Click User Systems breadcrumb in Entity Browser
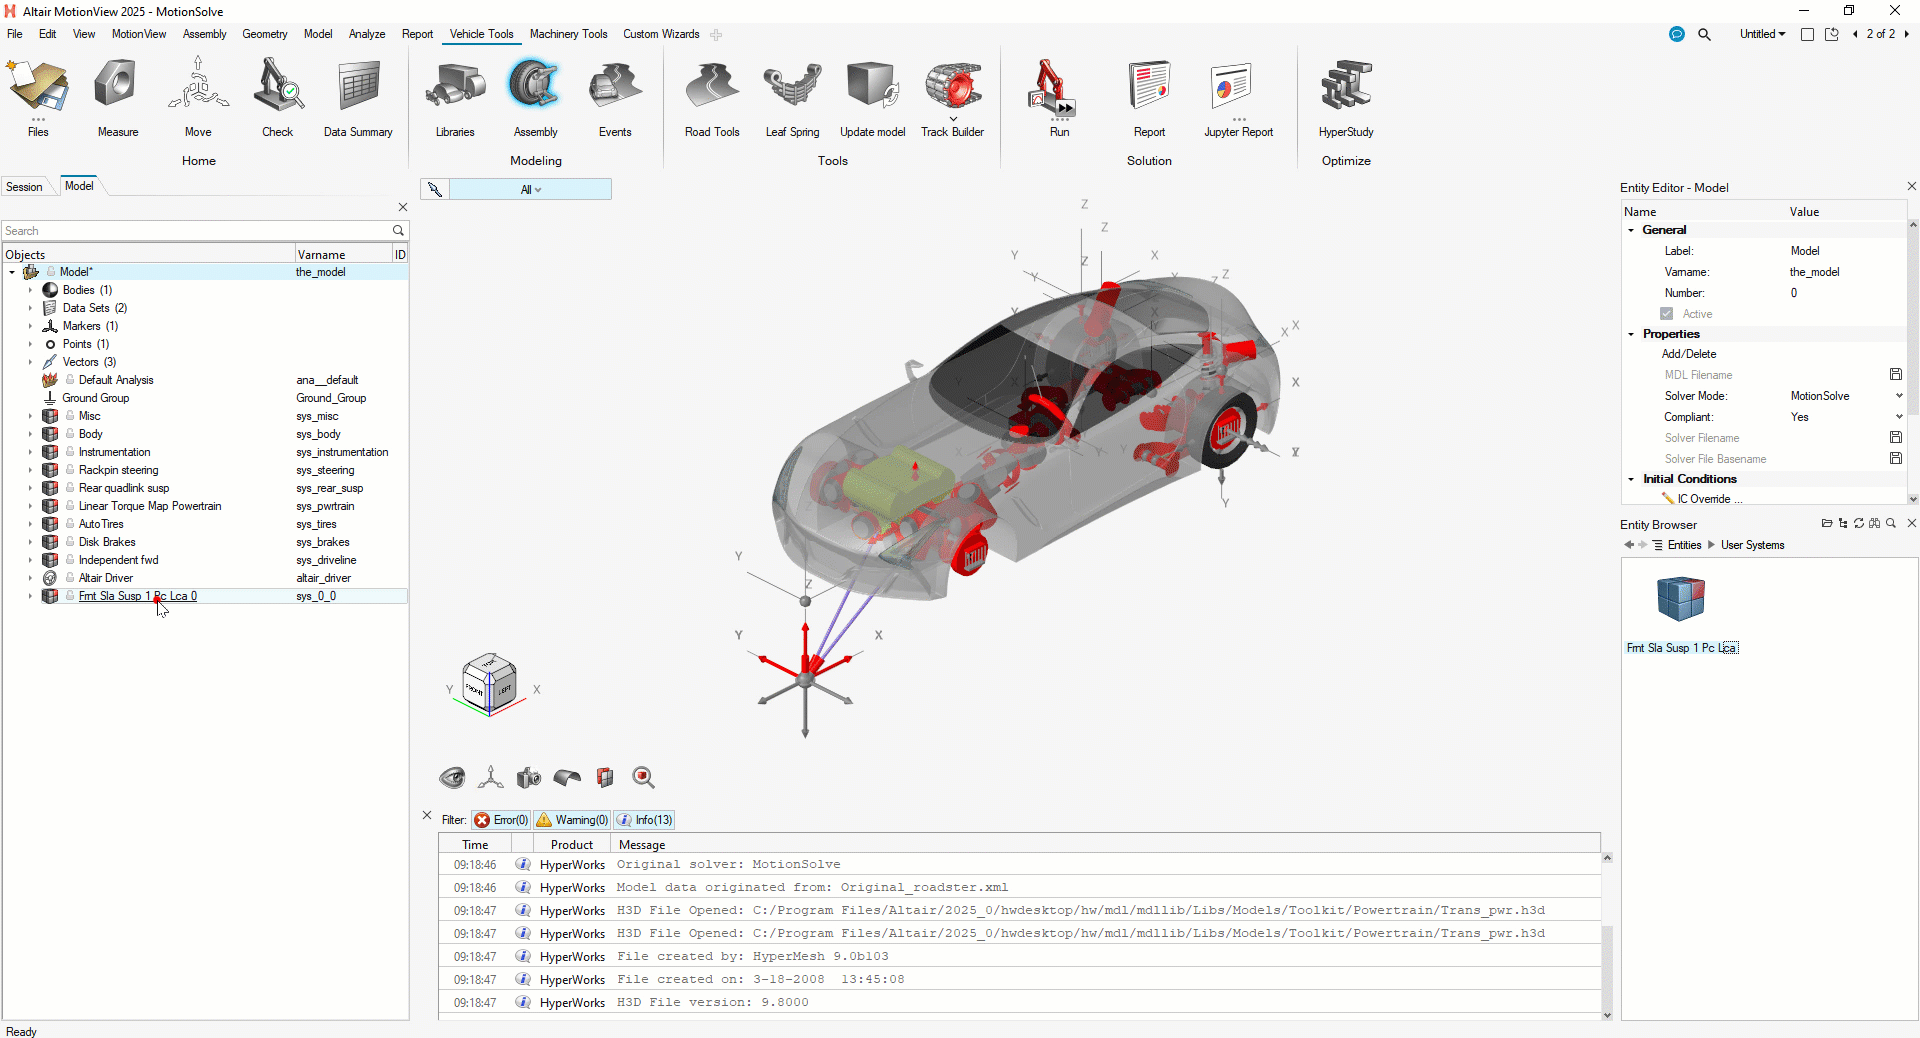The width and height of the screenshot is (1920, 1038). 1752,545
